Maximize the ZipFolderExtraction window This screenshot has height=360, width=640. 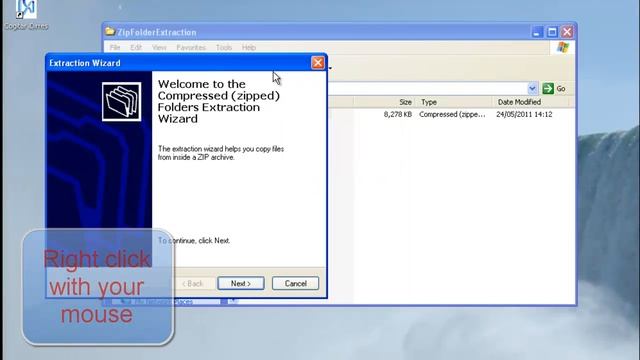[x=552, y=32]
